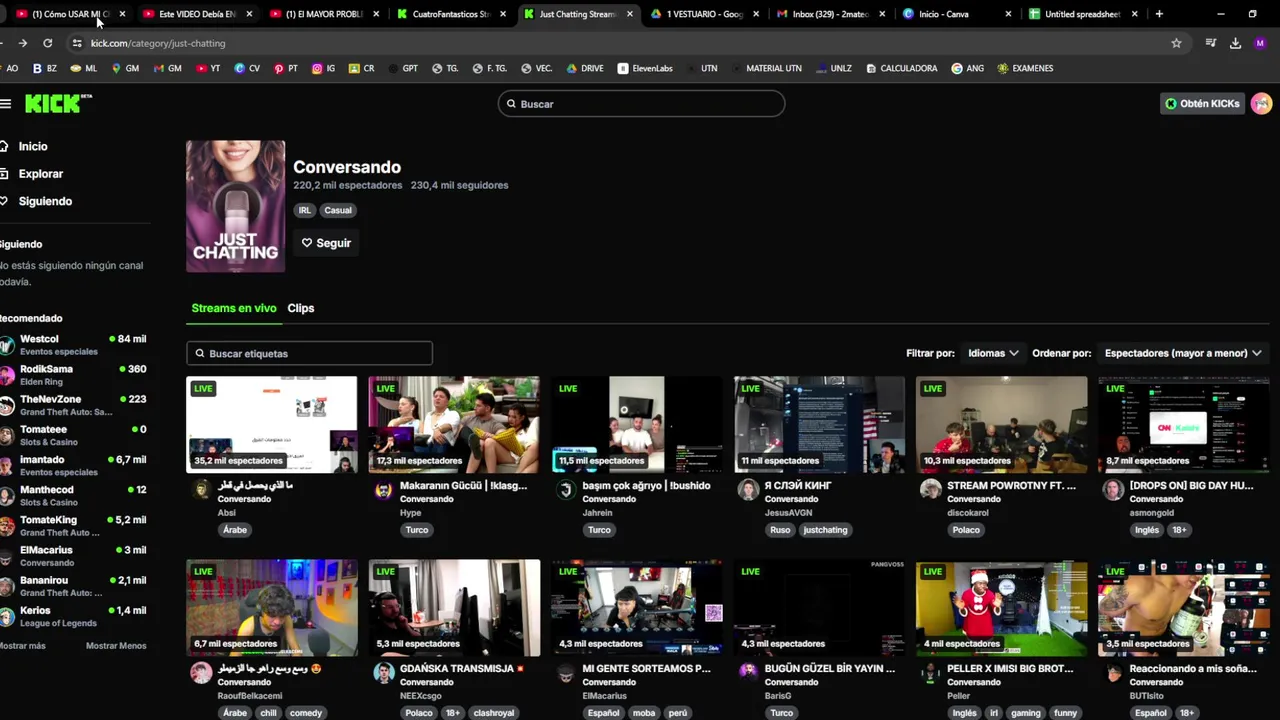
Task: Switch to CuatroFantasticos browser tab
Action: [x=450, y=14]
